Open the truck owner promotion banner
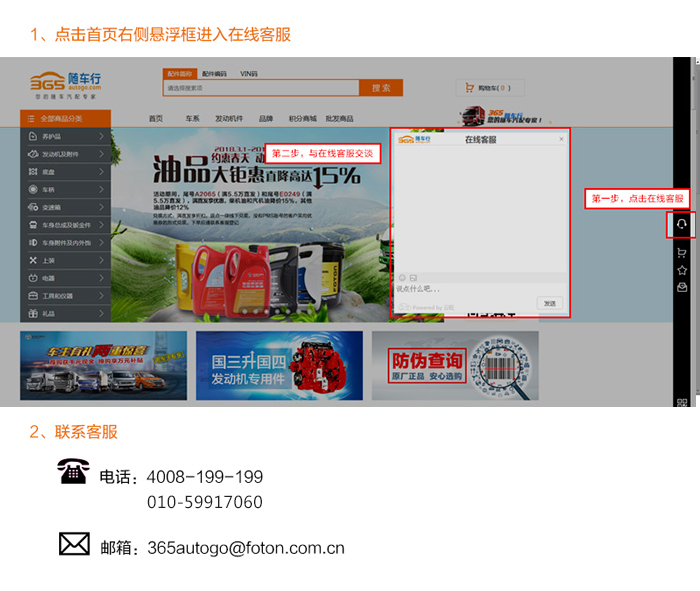The image size is (700, 591). (x=104, y=366)
